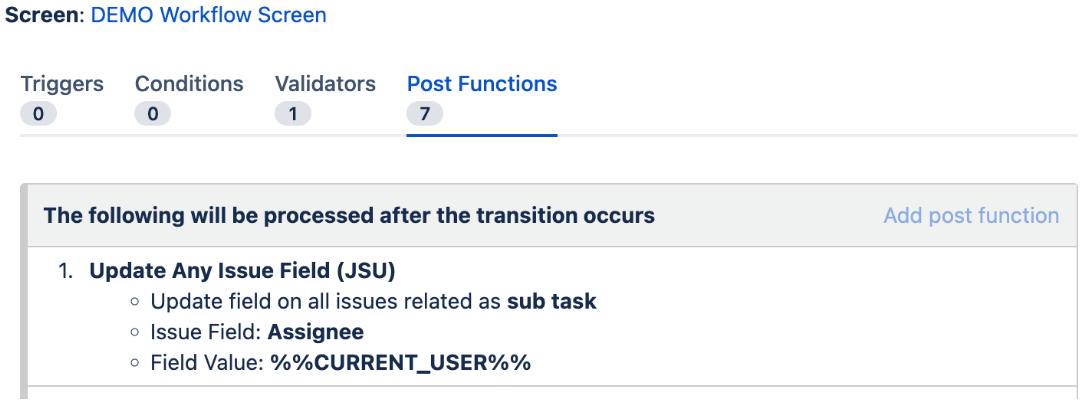Select the Update Any Issue Field (JSU) entry

[242, 271]
